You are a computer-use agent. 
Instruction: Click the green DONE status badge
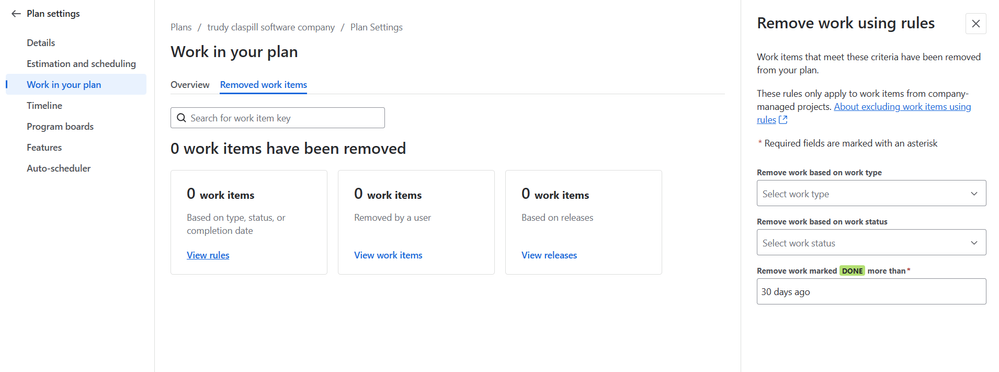[x=852, y=271]
